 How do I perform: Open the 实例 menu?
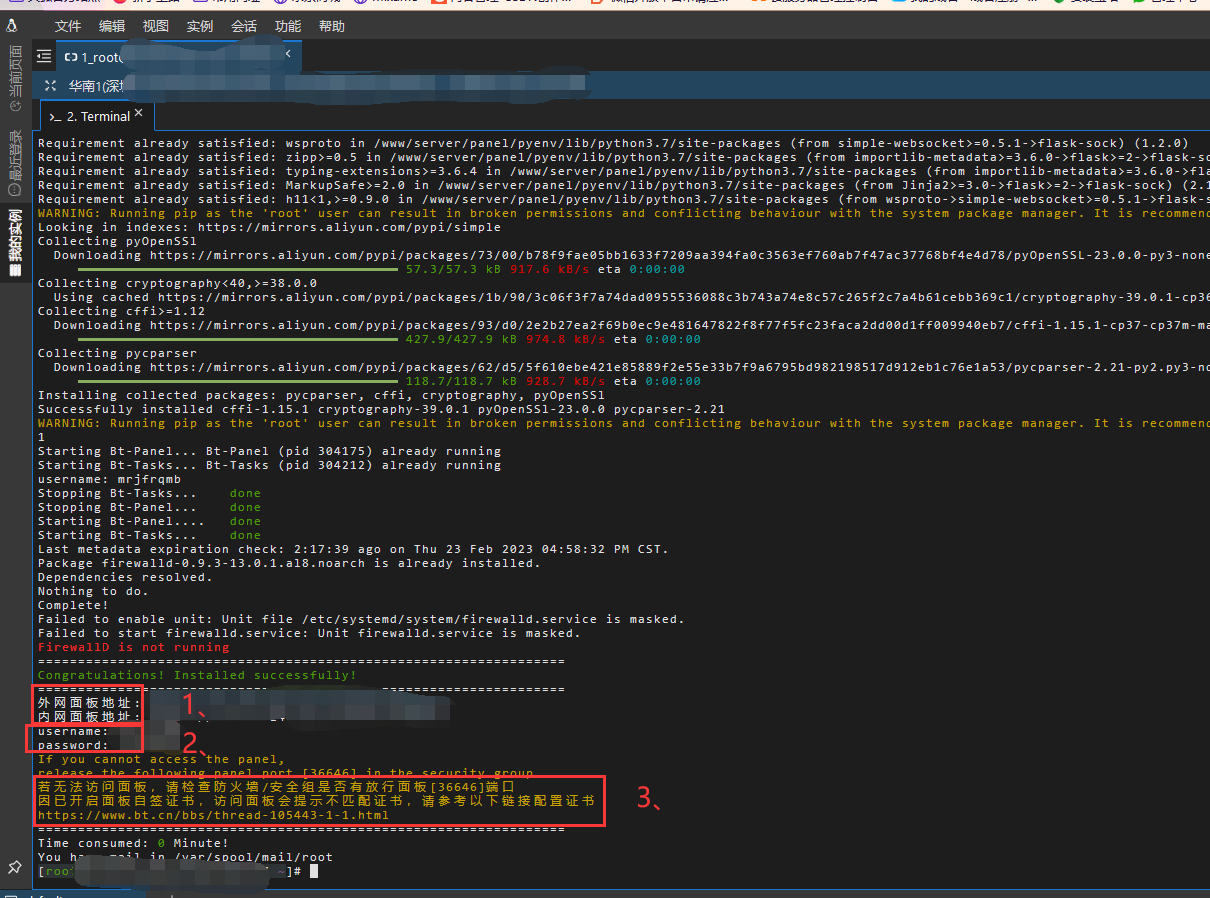coord(200,26)
